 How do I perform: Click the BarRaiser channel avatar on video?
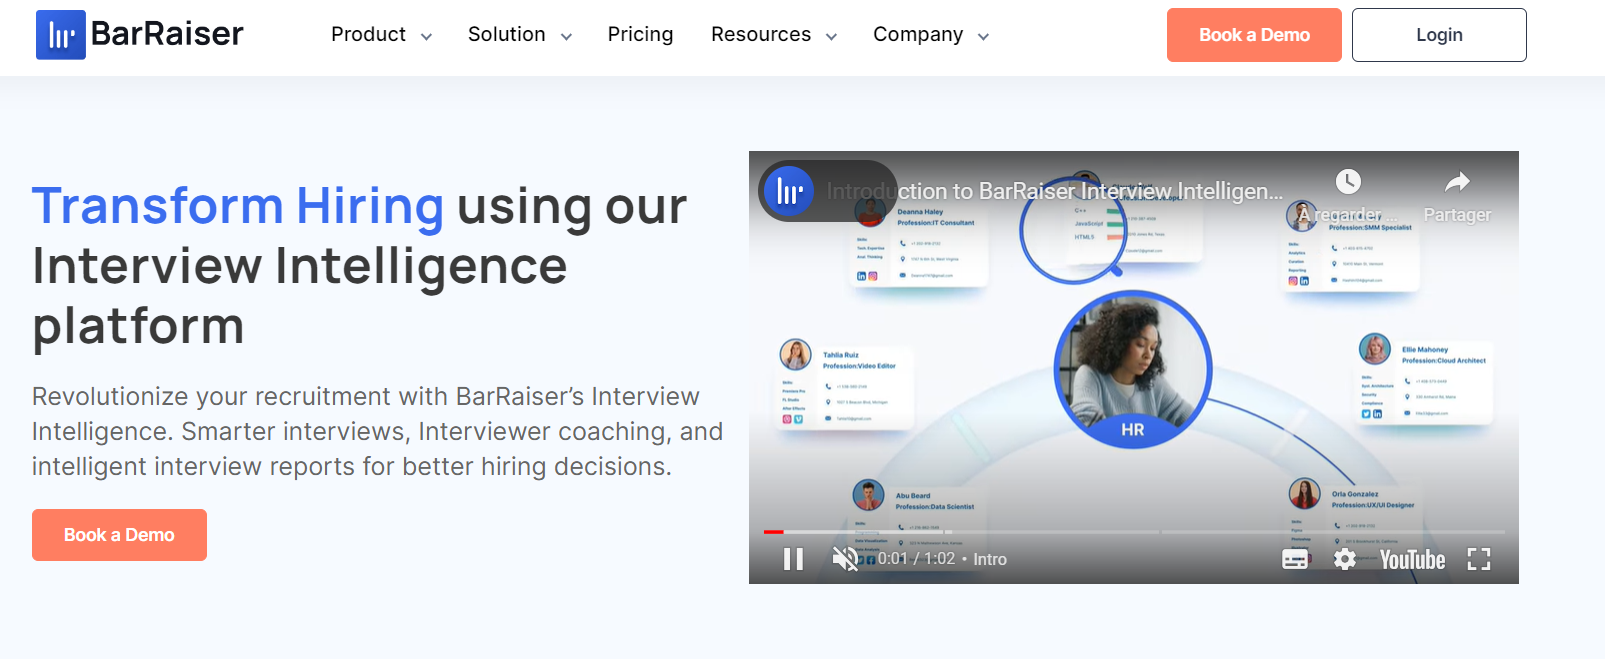point(790,191)
